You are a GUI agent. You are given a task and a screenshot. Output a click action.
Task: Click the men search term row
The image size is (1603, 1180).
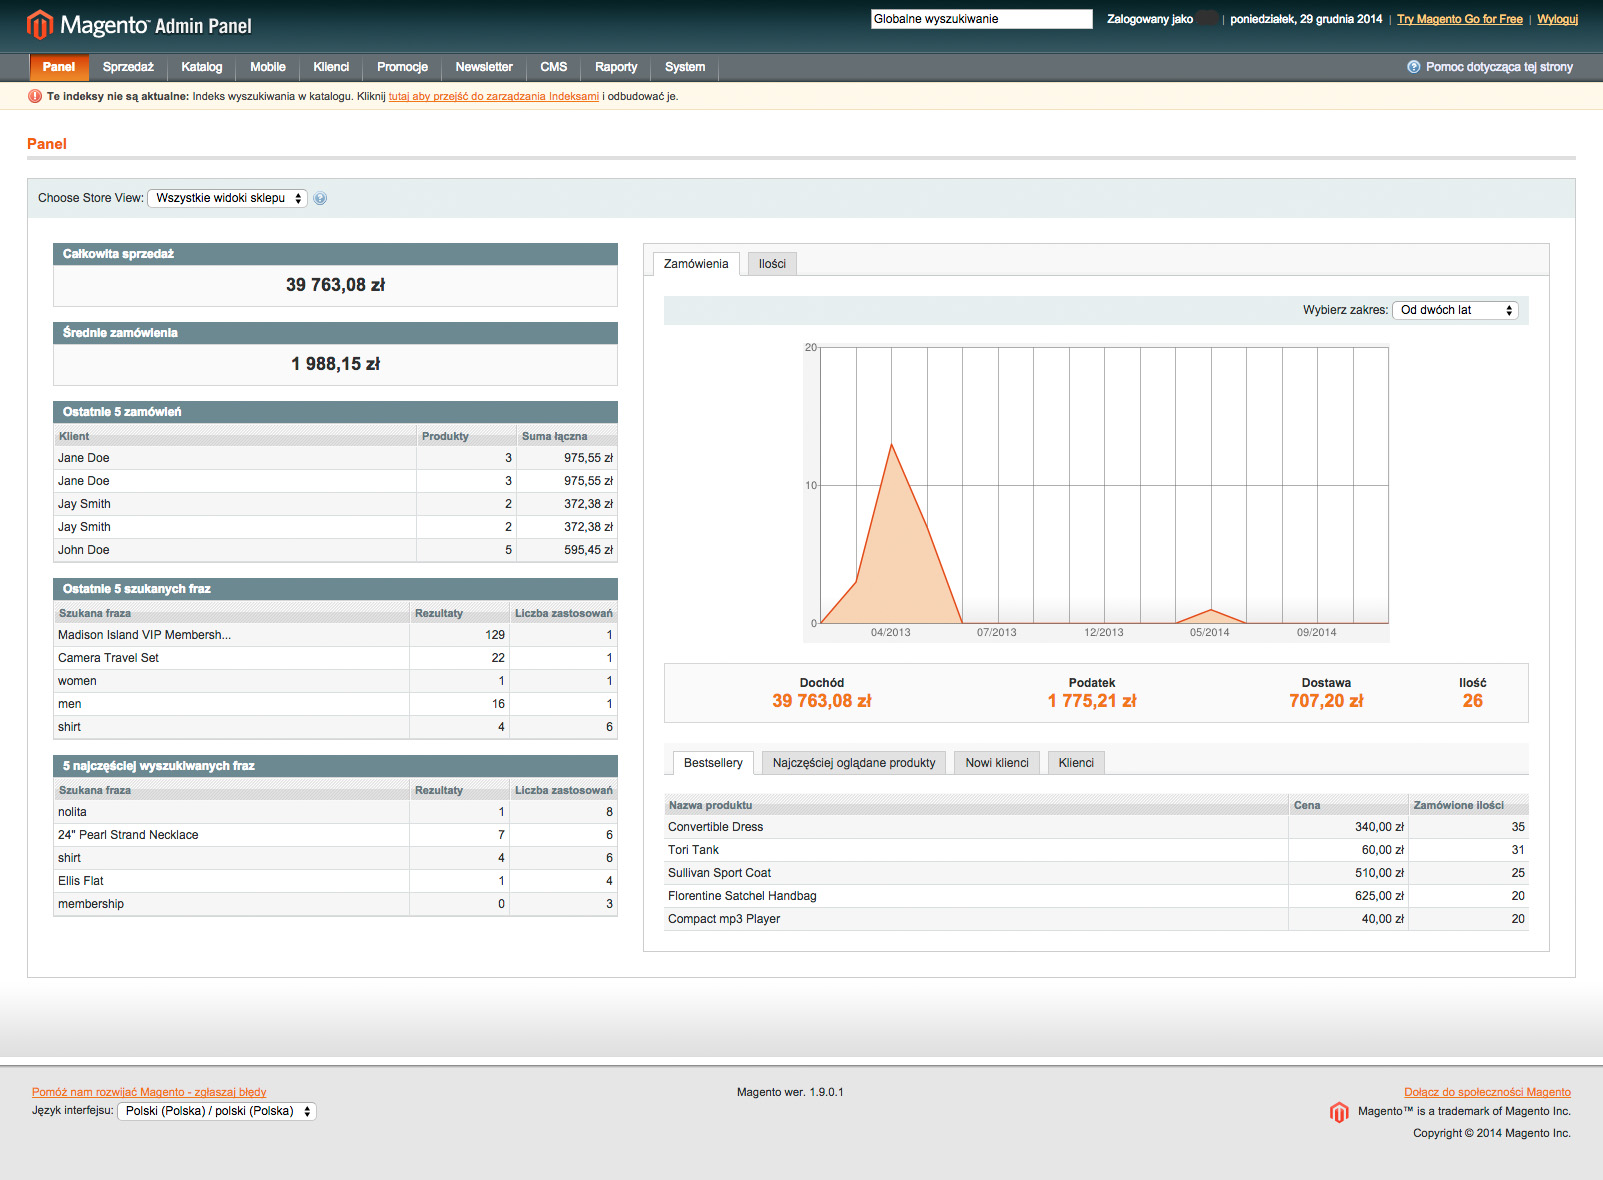(x=335, y=704)
